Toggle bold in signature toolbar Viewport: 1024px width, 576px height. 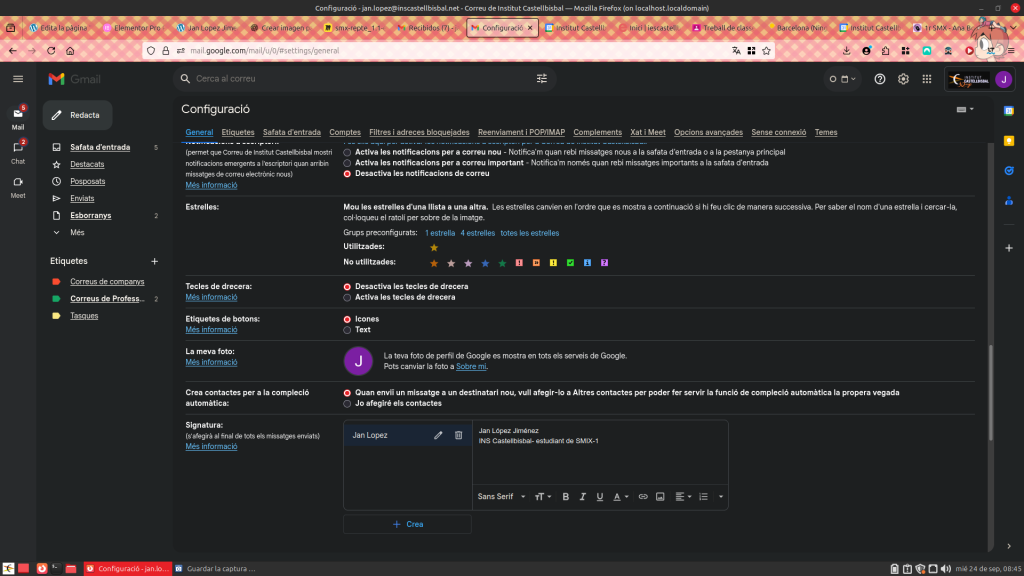point(565,496)
